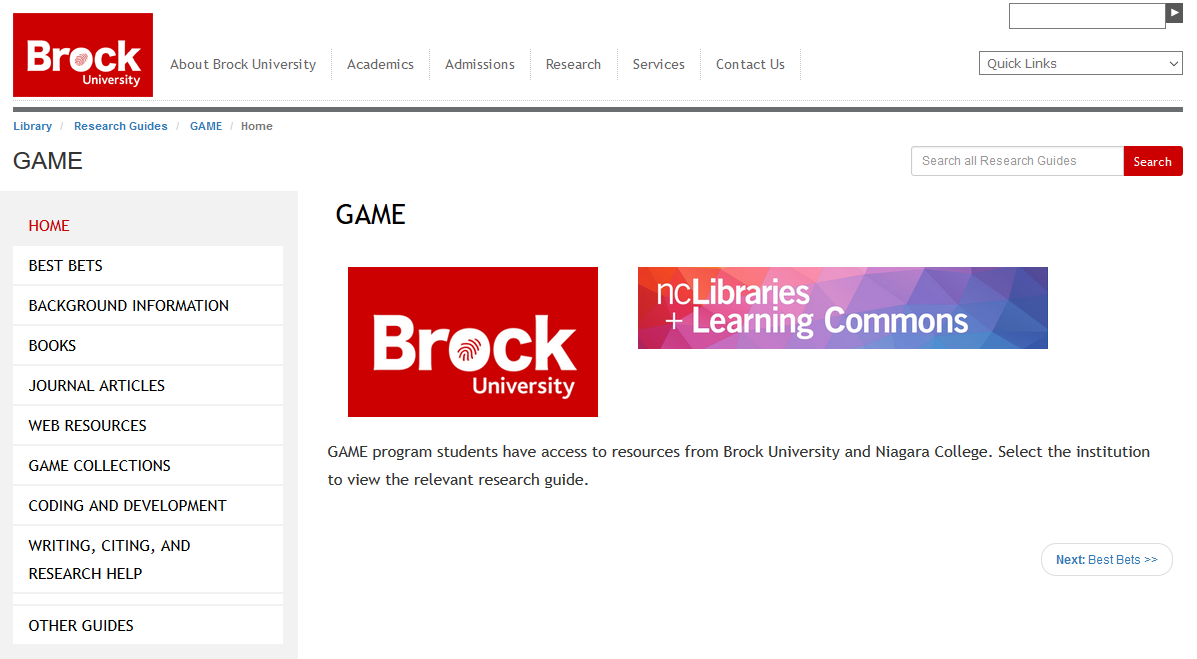Open the BEST BETS sidebar page
The height and width of the screenshot is (659, 1197).
pos(148,266)
